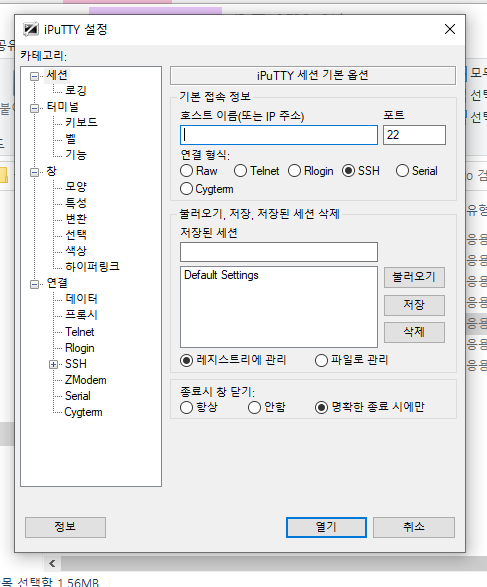Image resolution: width=487 pixels, height=587 pixels.
Task: Click the 삭제 button
Action: click(414, 332)
